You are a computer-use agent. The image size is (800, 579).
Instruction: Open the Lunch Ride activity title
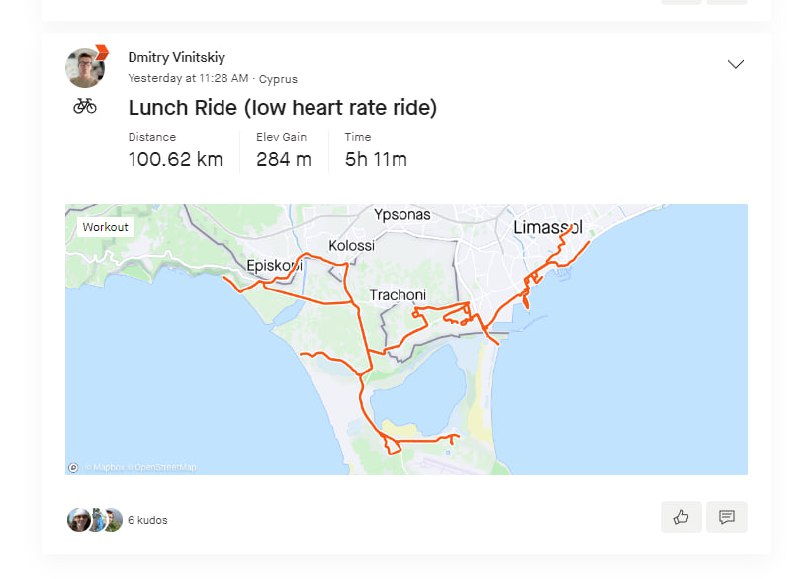tap(283, 108)
